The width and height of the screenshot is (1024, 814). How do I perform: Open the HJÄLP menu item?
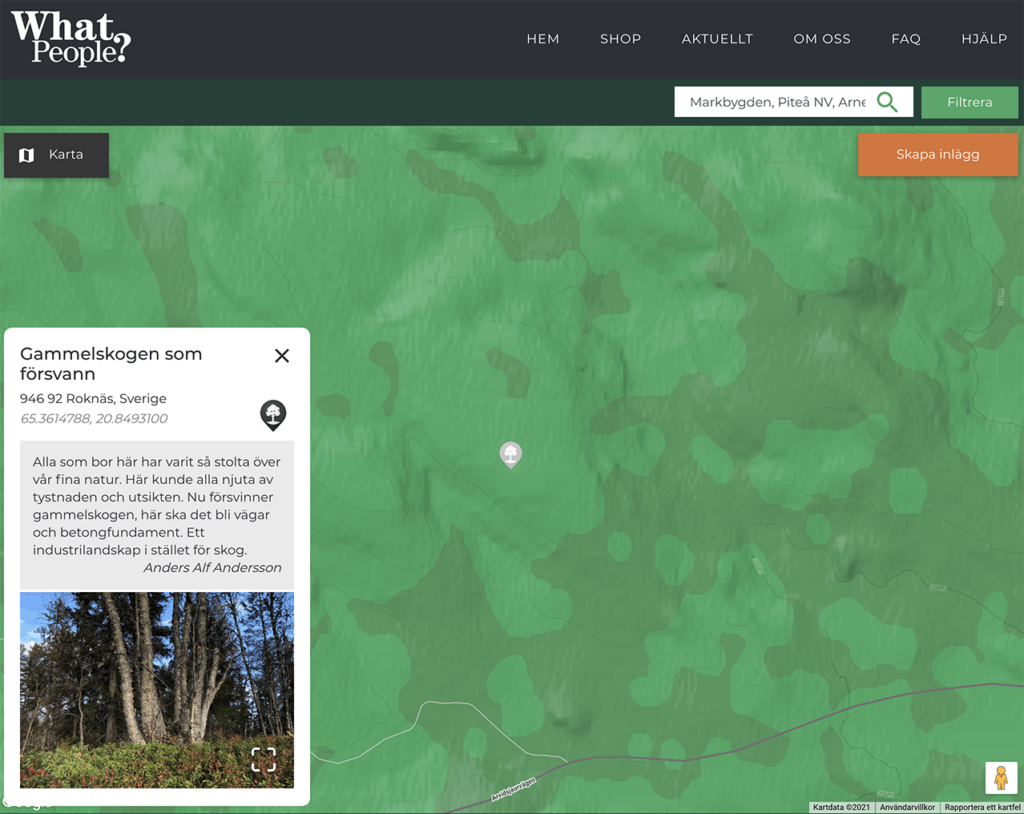(x=984, y=39)
